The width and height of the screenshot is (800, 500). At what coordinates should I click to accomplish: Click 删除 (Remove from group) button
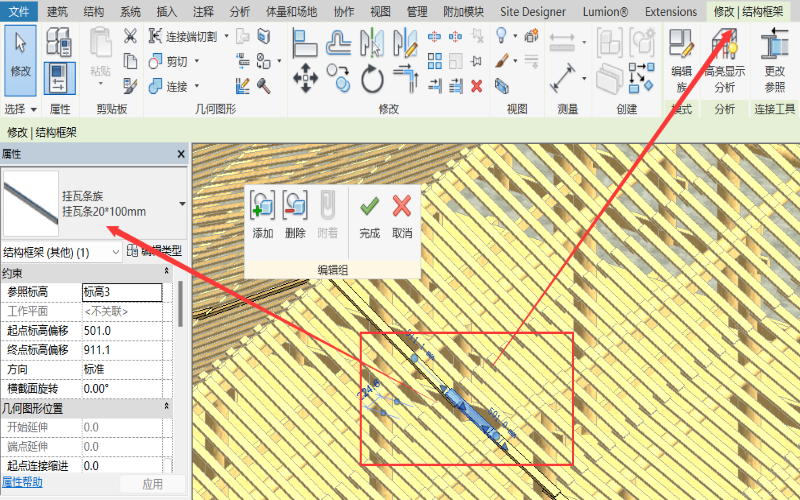click(295, 215)
